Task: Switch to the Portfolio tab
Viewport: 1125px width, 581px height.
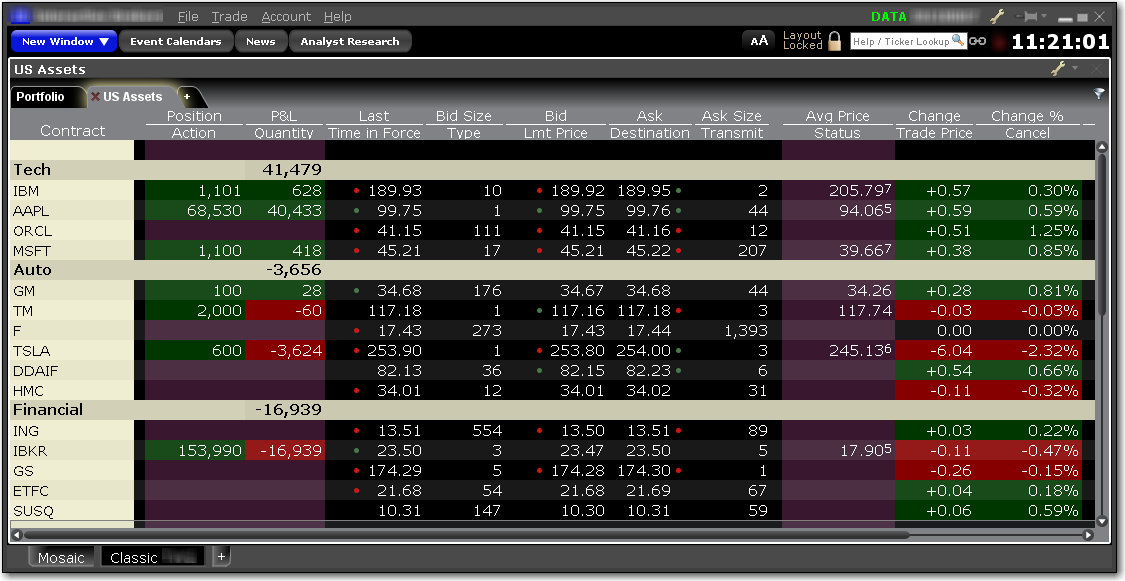Action: (41, 97)
